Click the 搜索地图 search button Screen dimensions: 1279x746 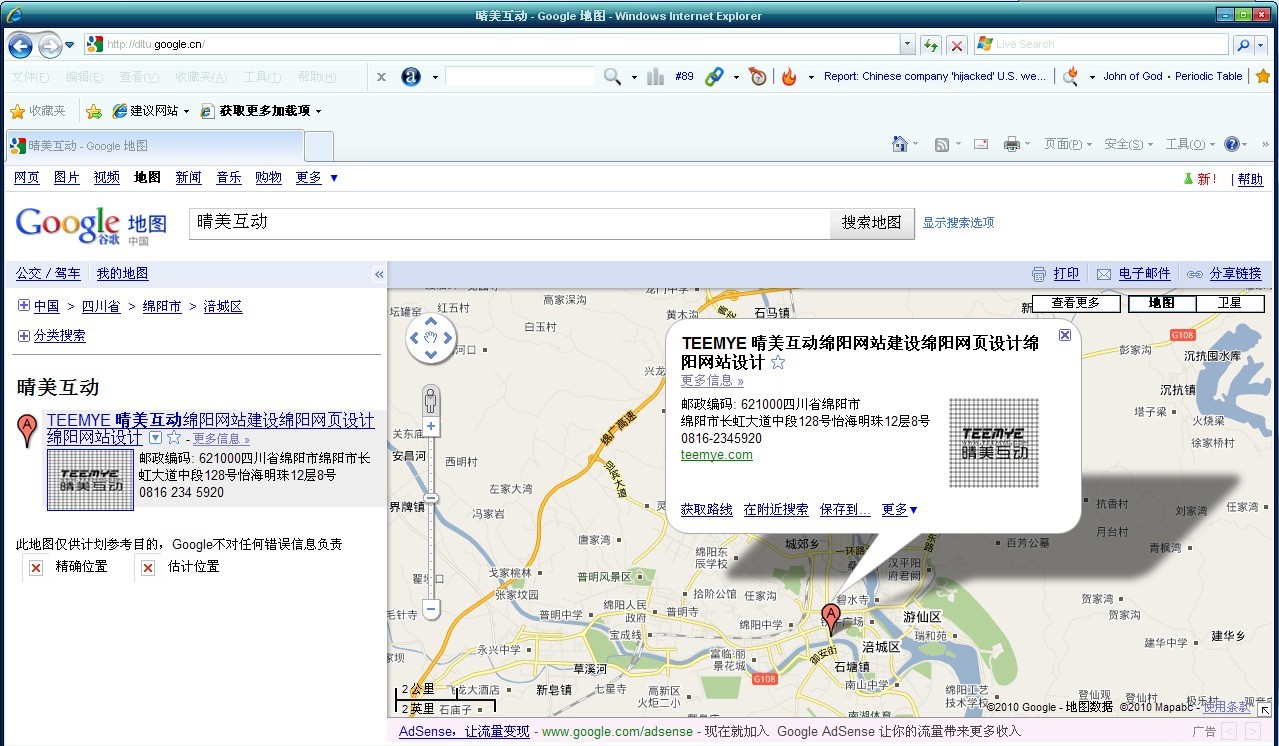(872, 223)
